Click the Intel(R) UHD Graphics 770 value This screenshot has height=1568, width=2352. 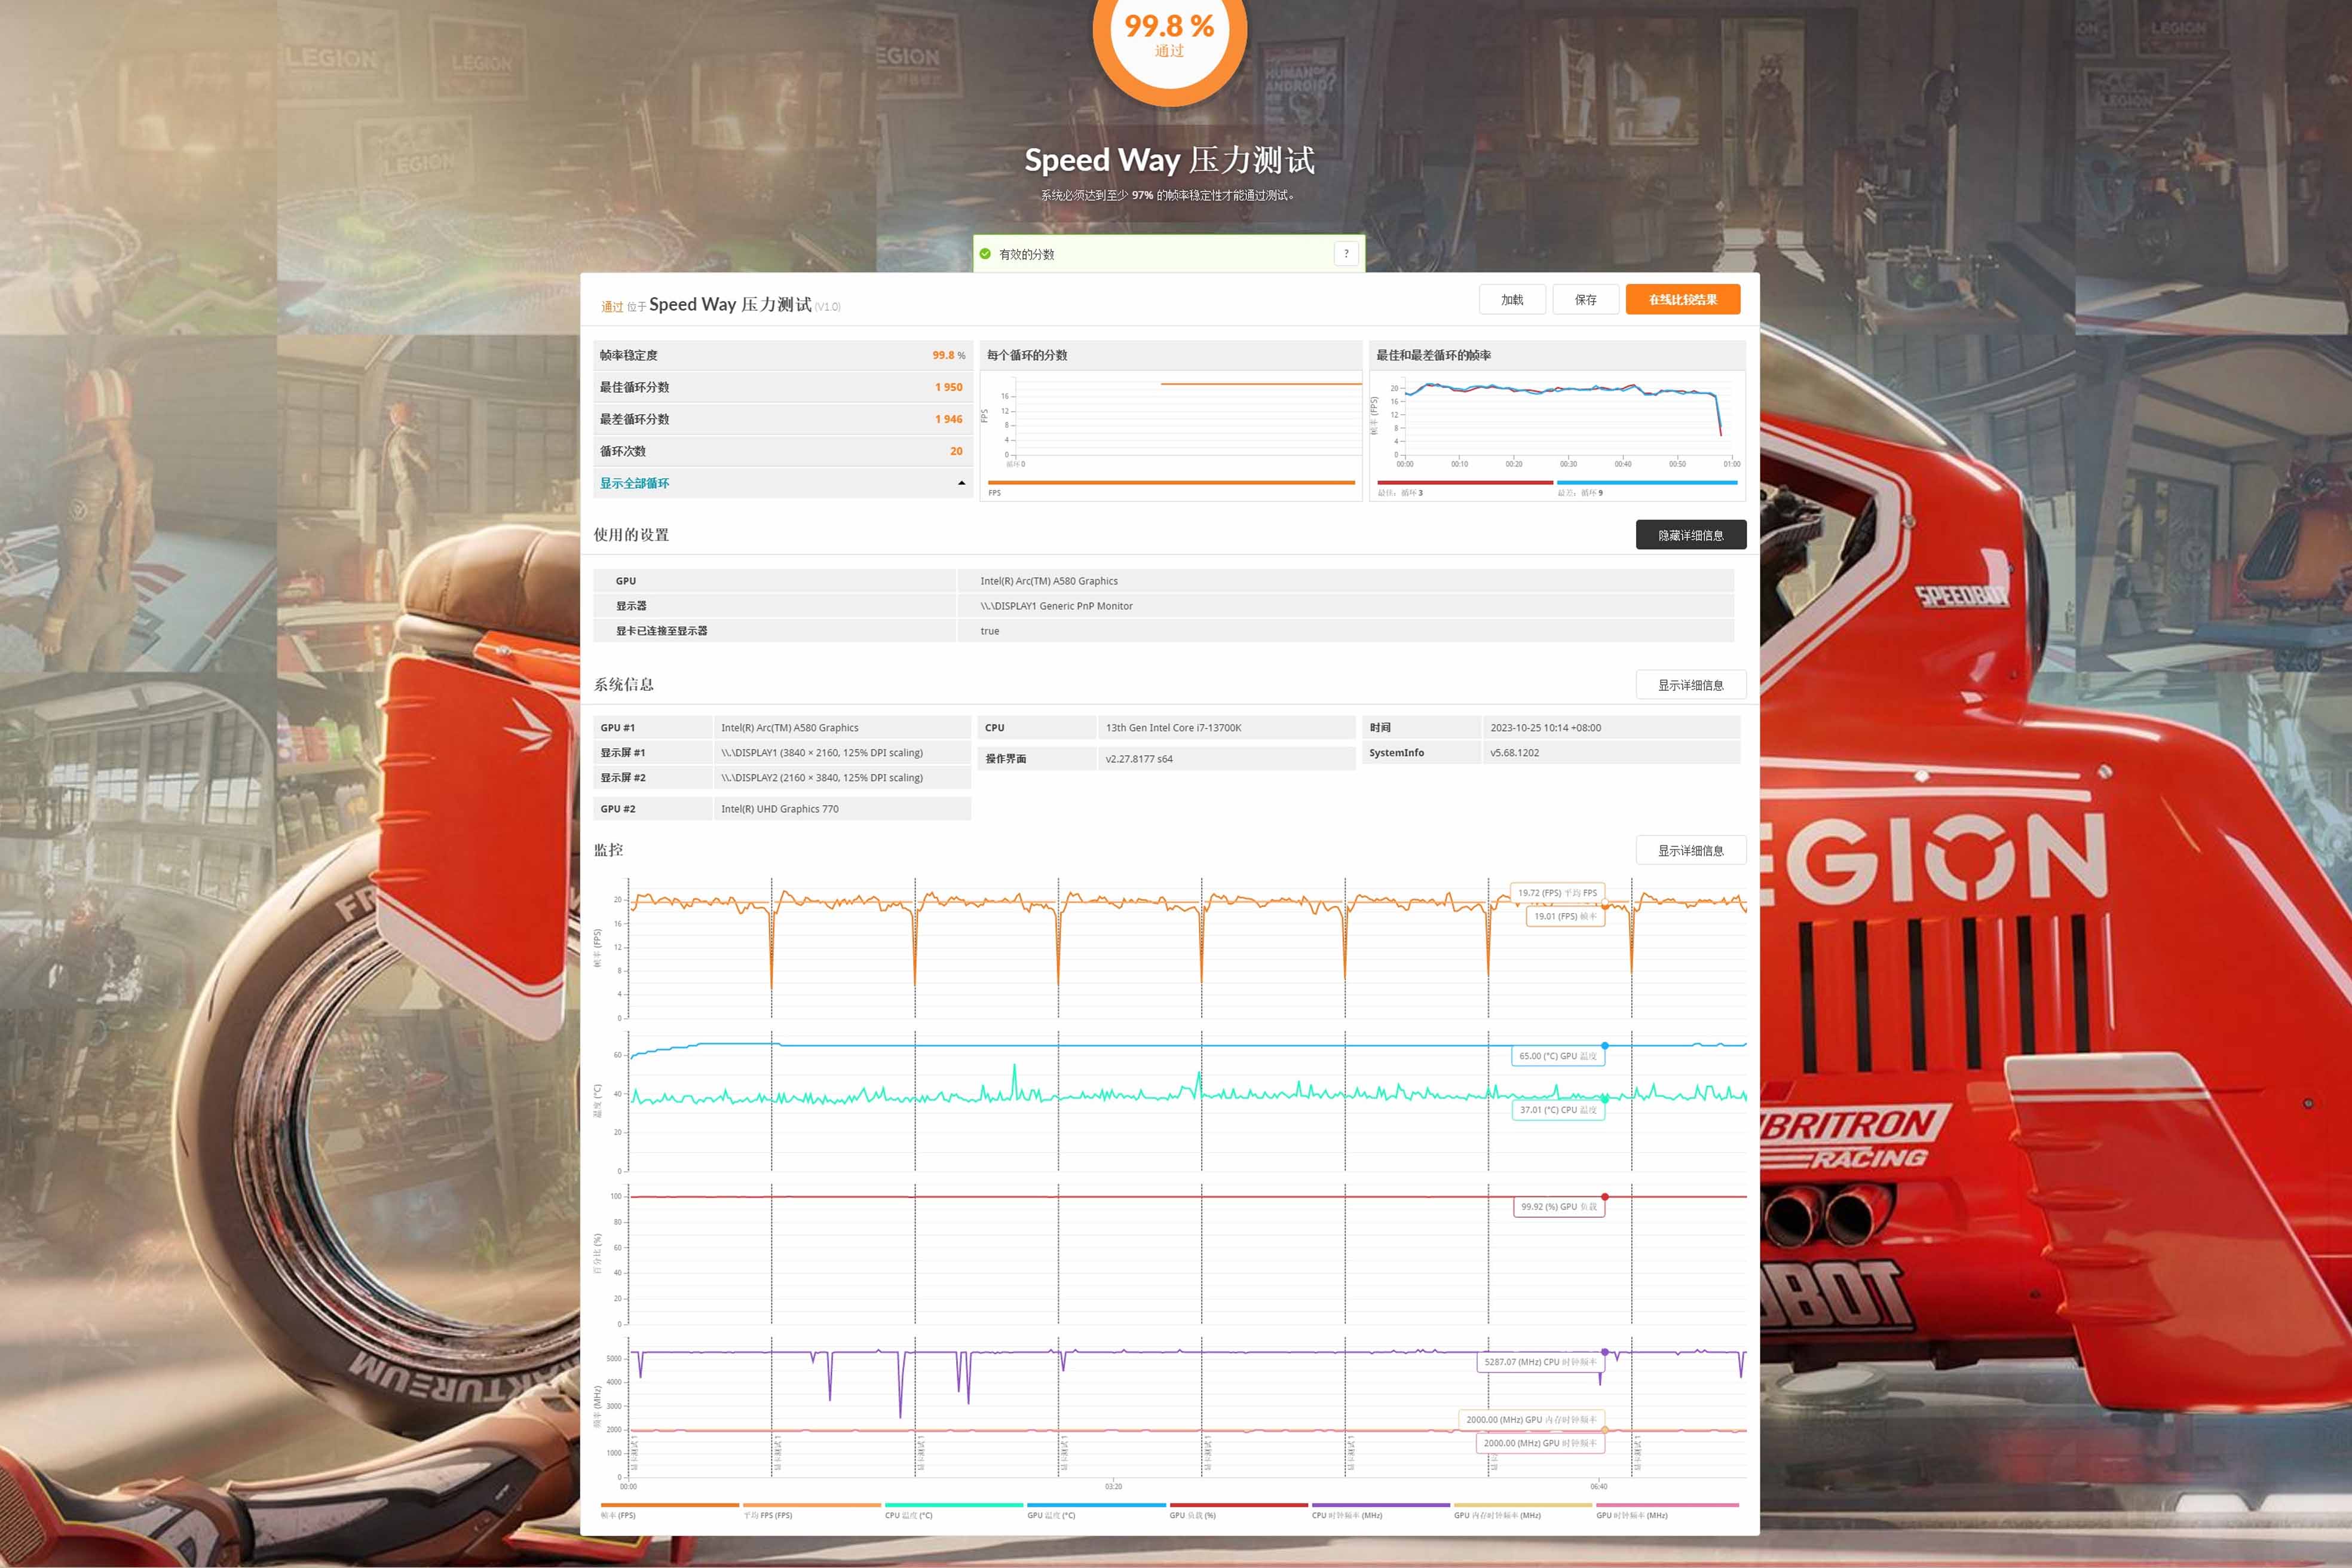780,809
